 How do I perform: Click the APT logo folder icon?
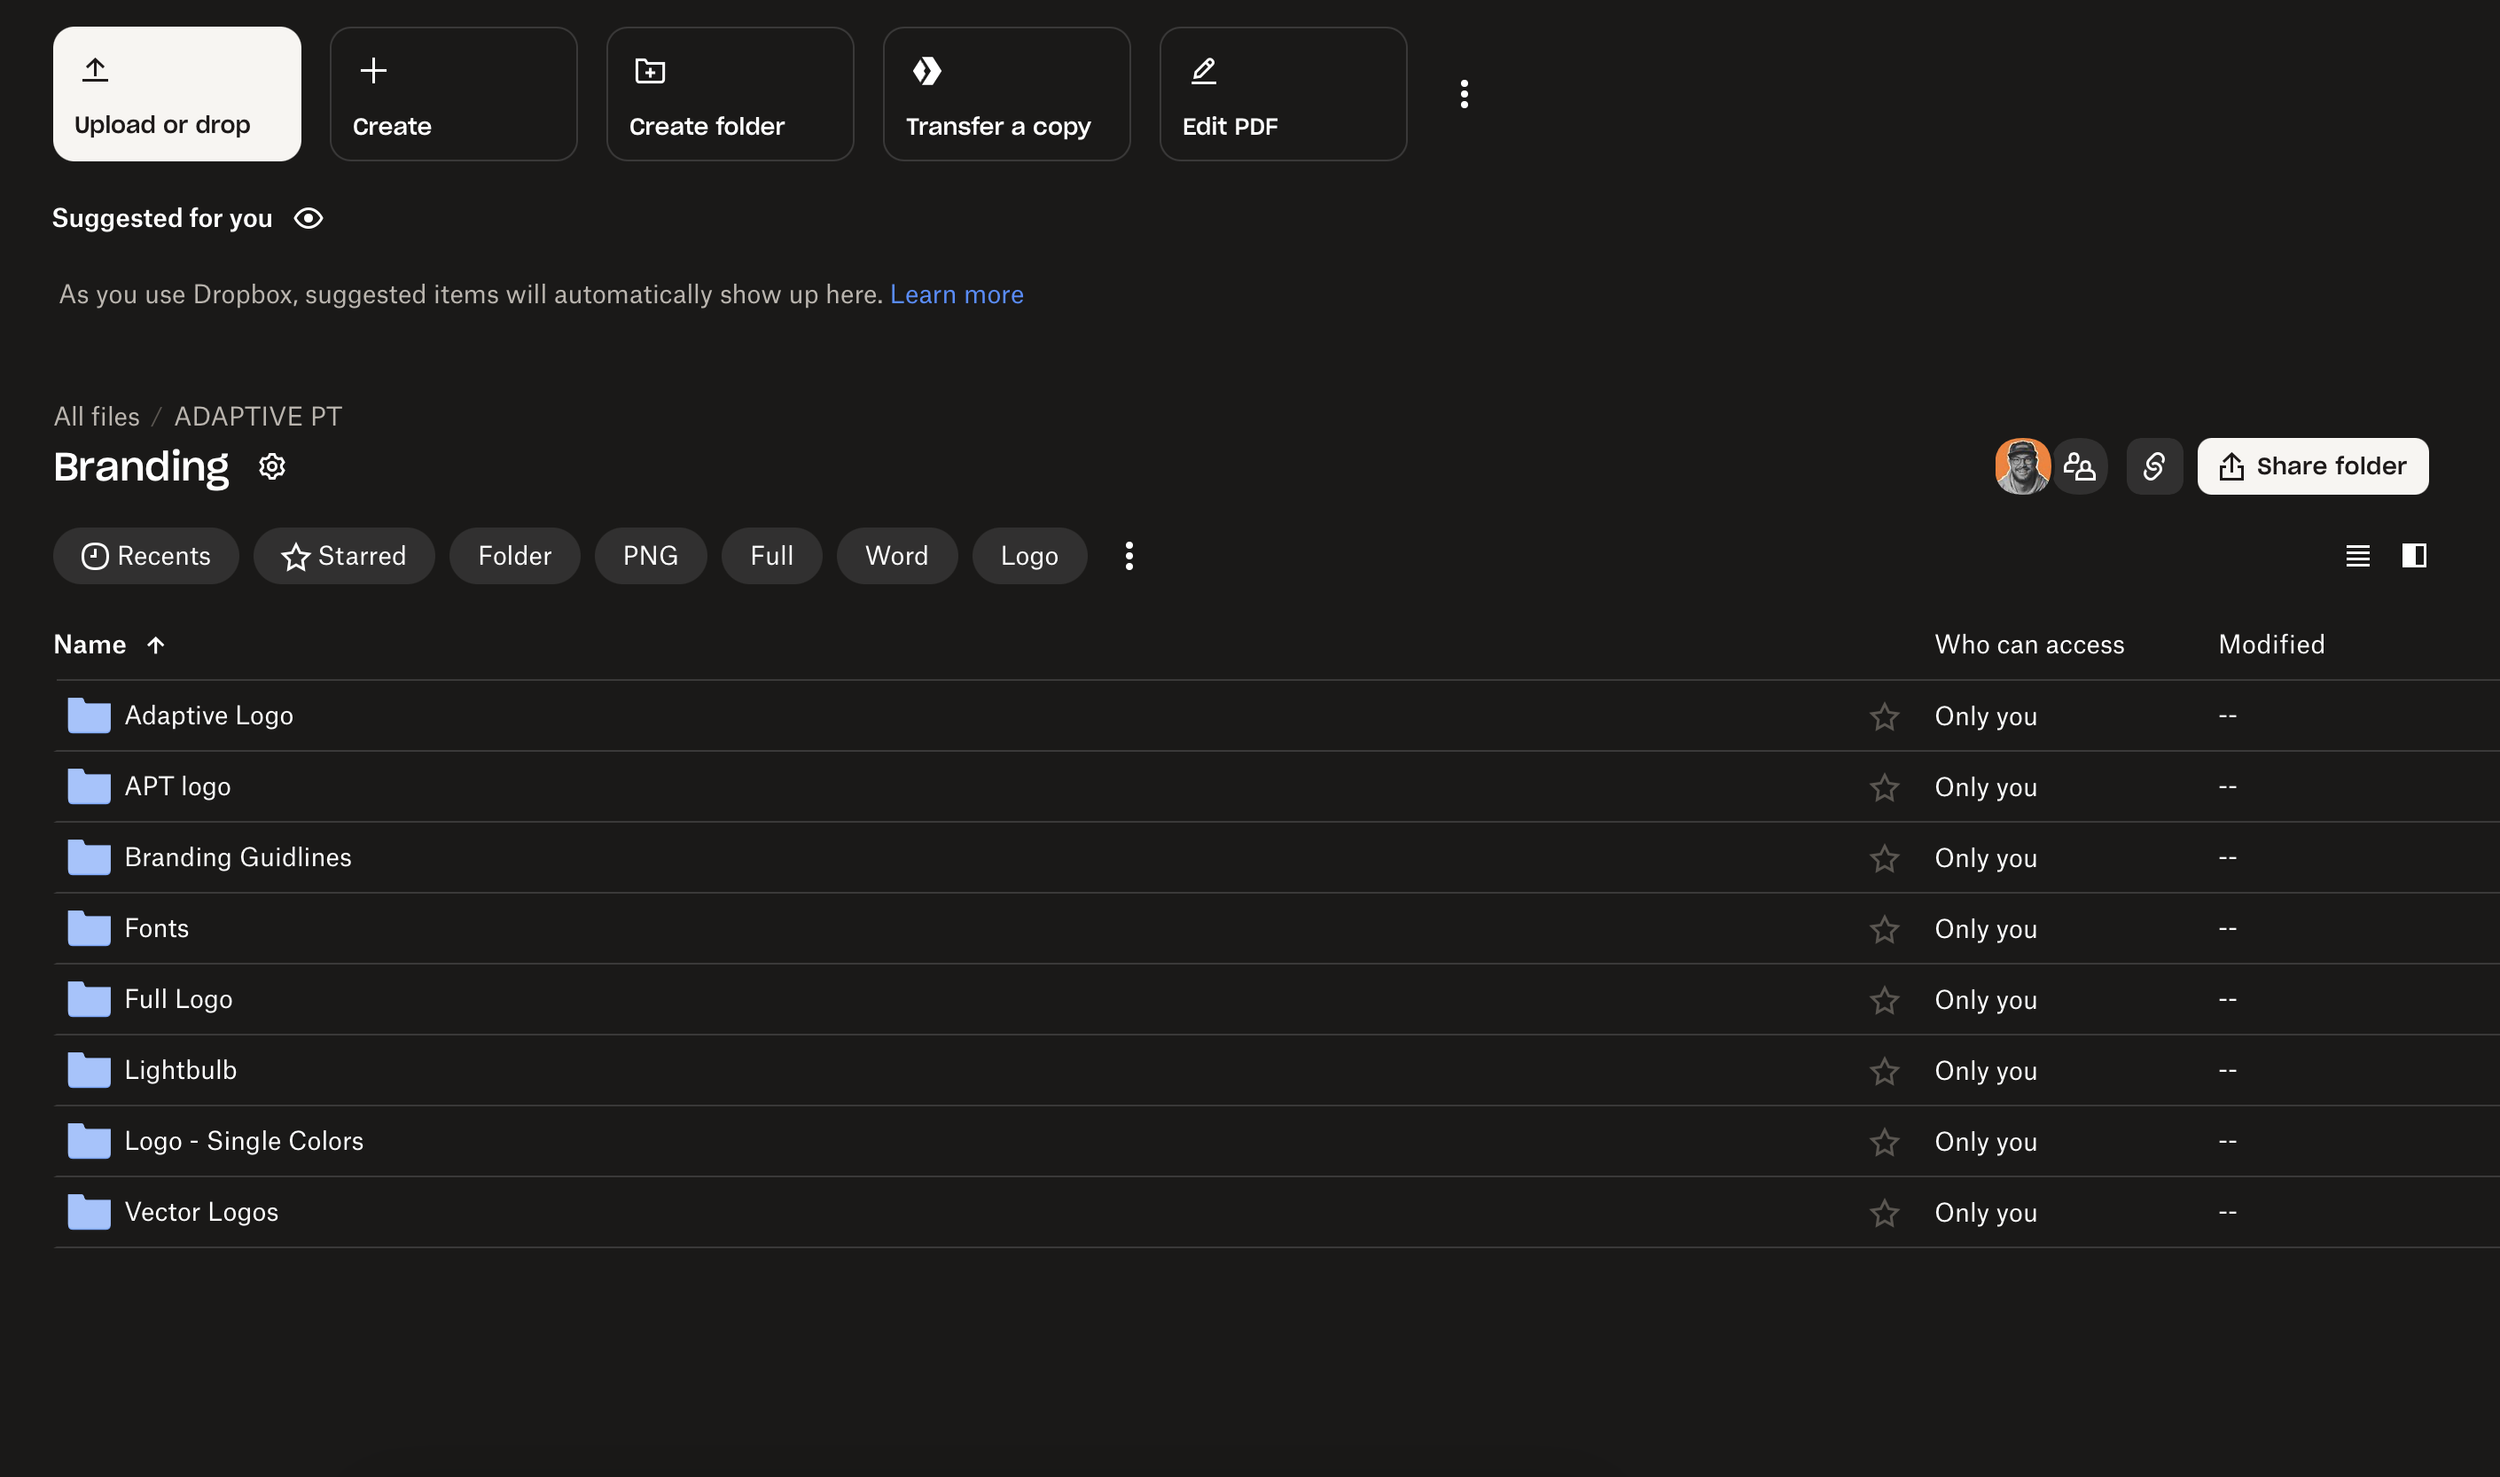[89, 787]
